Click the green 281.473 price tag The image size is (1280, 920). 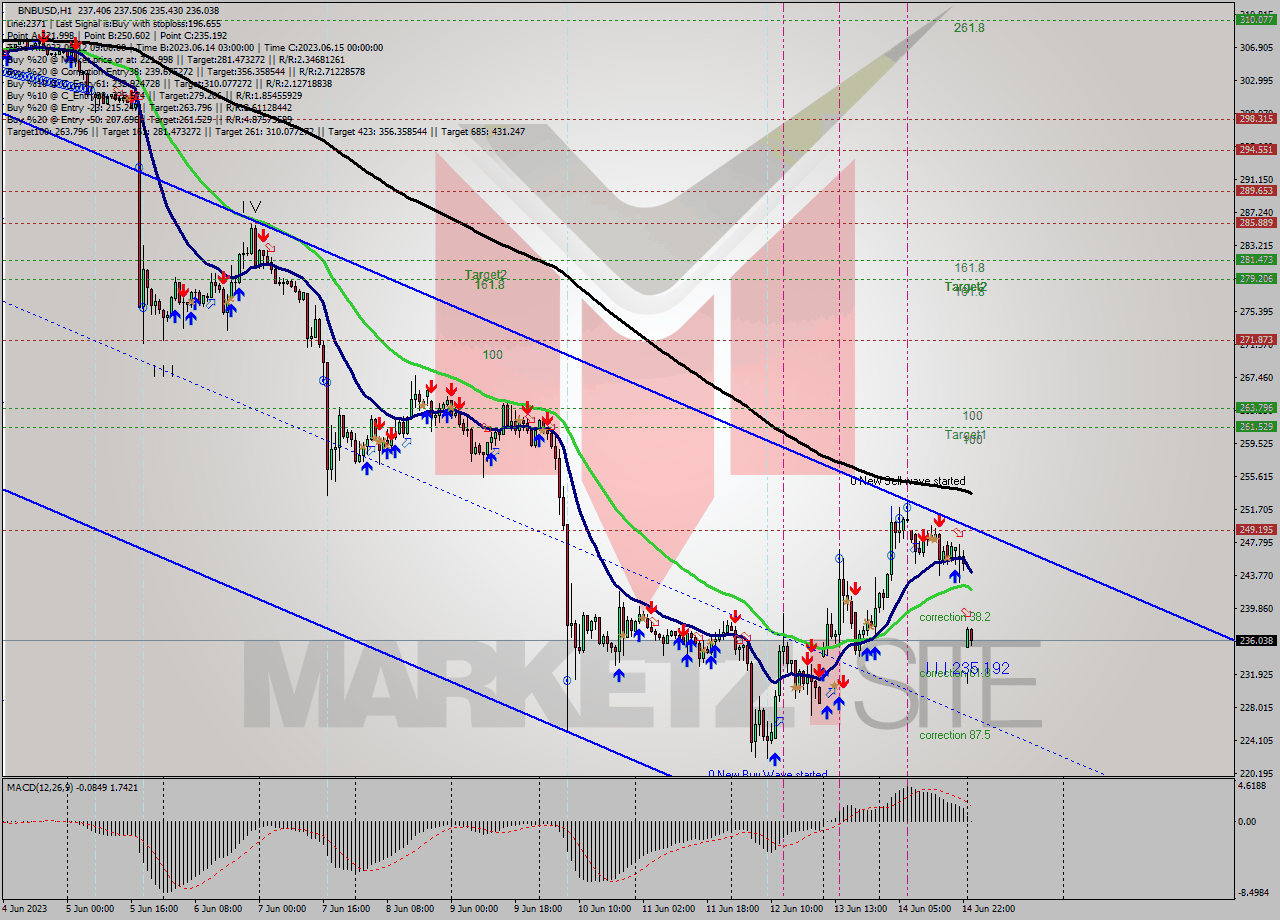pyautogui.click(x=1256, y=259)
